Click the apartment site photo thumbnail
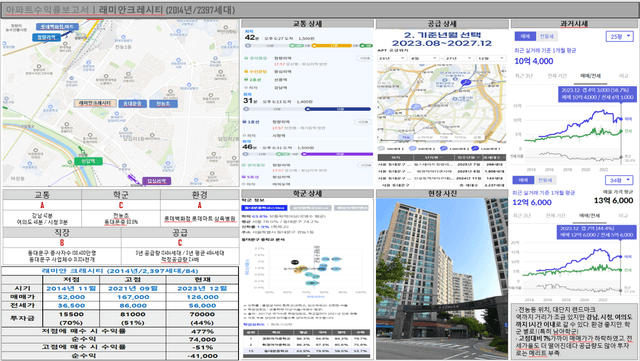The height and width of the screenshot is (361, 640). 442,279
